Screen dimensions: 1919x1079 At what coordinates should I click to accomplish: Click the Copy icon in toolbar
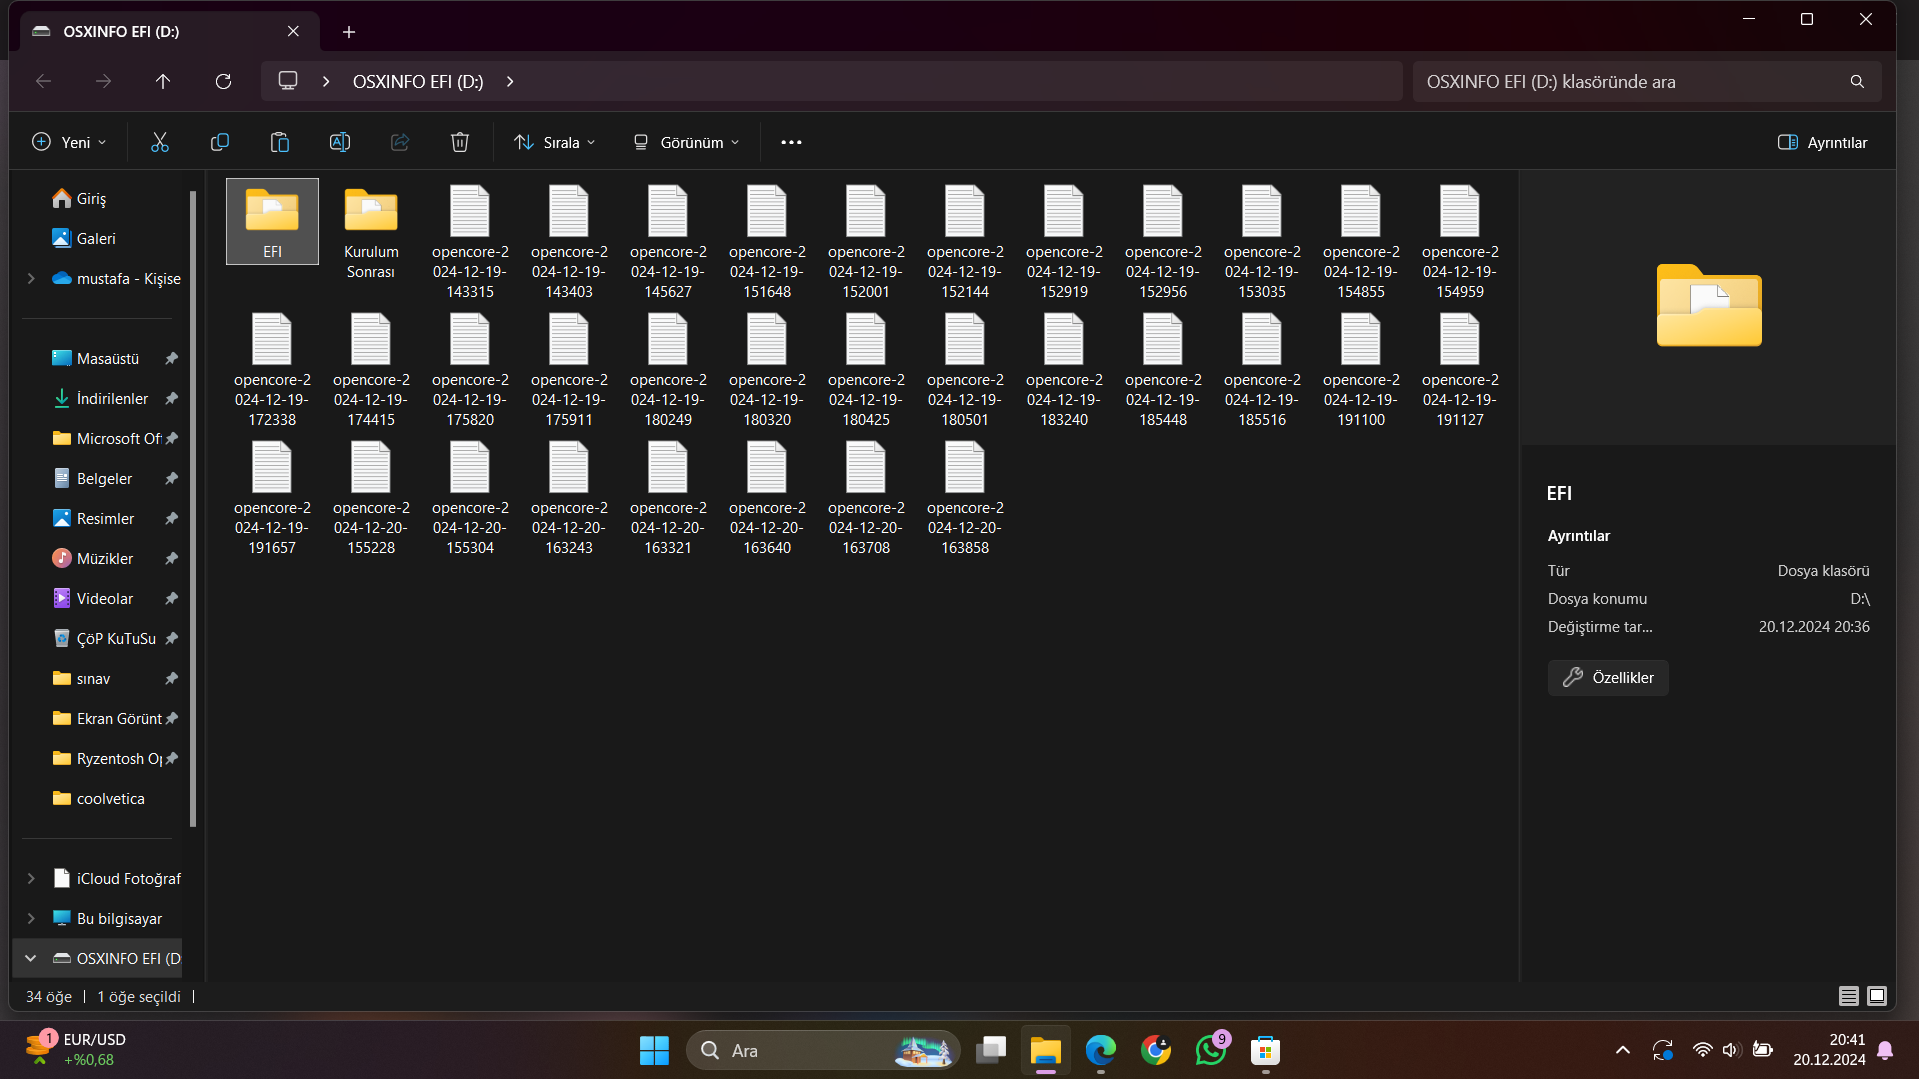point(220,142)
